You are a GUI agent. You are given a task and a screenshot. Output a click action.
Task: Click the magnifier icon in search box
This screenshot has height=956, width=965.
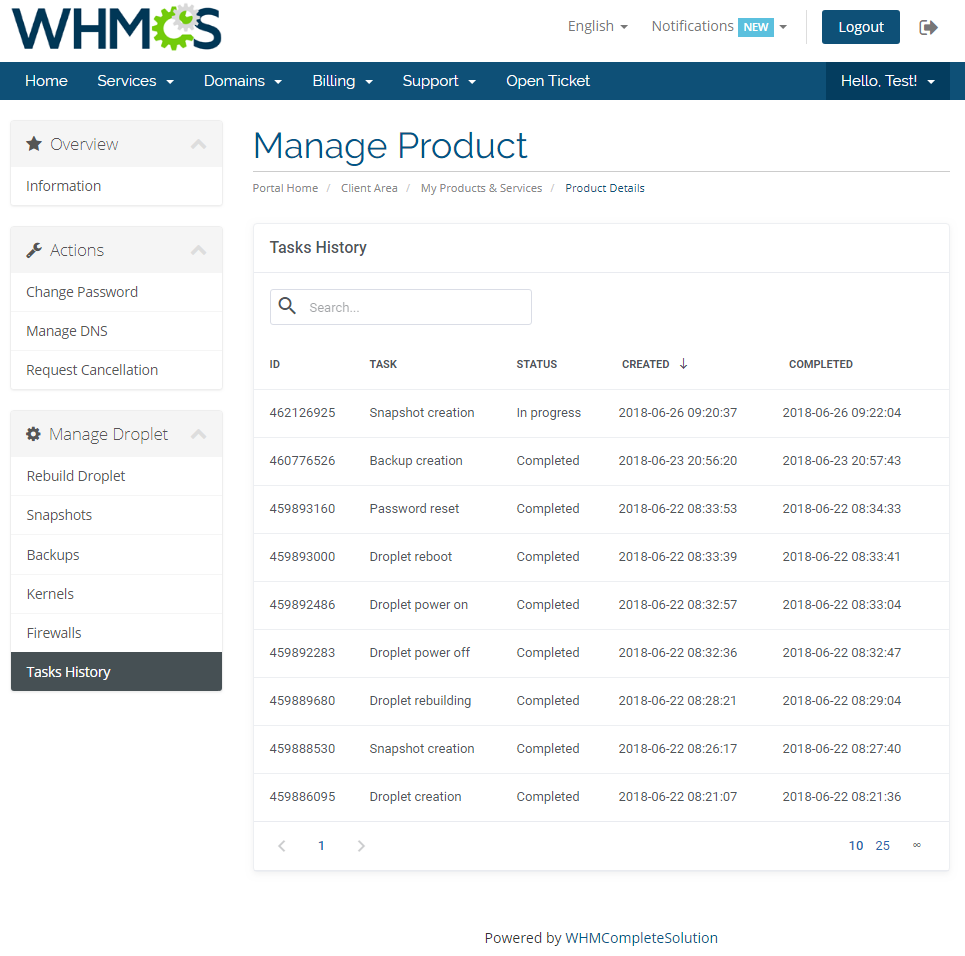(x=287, y=306)
